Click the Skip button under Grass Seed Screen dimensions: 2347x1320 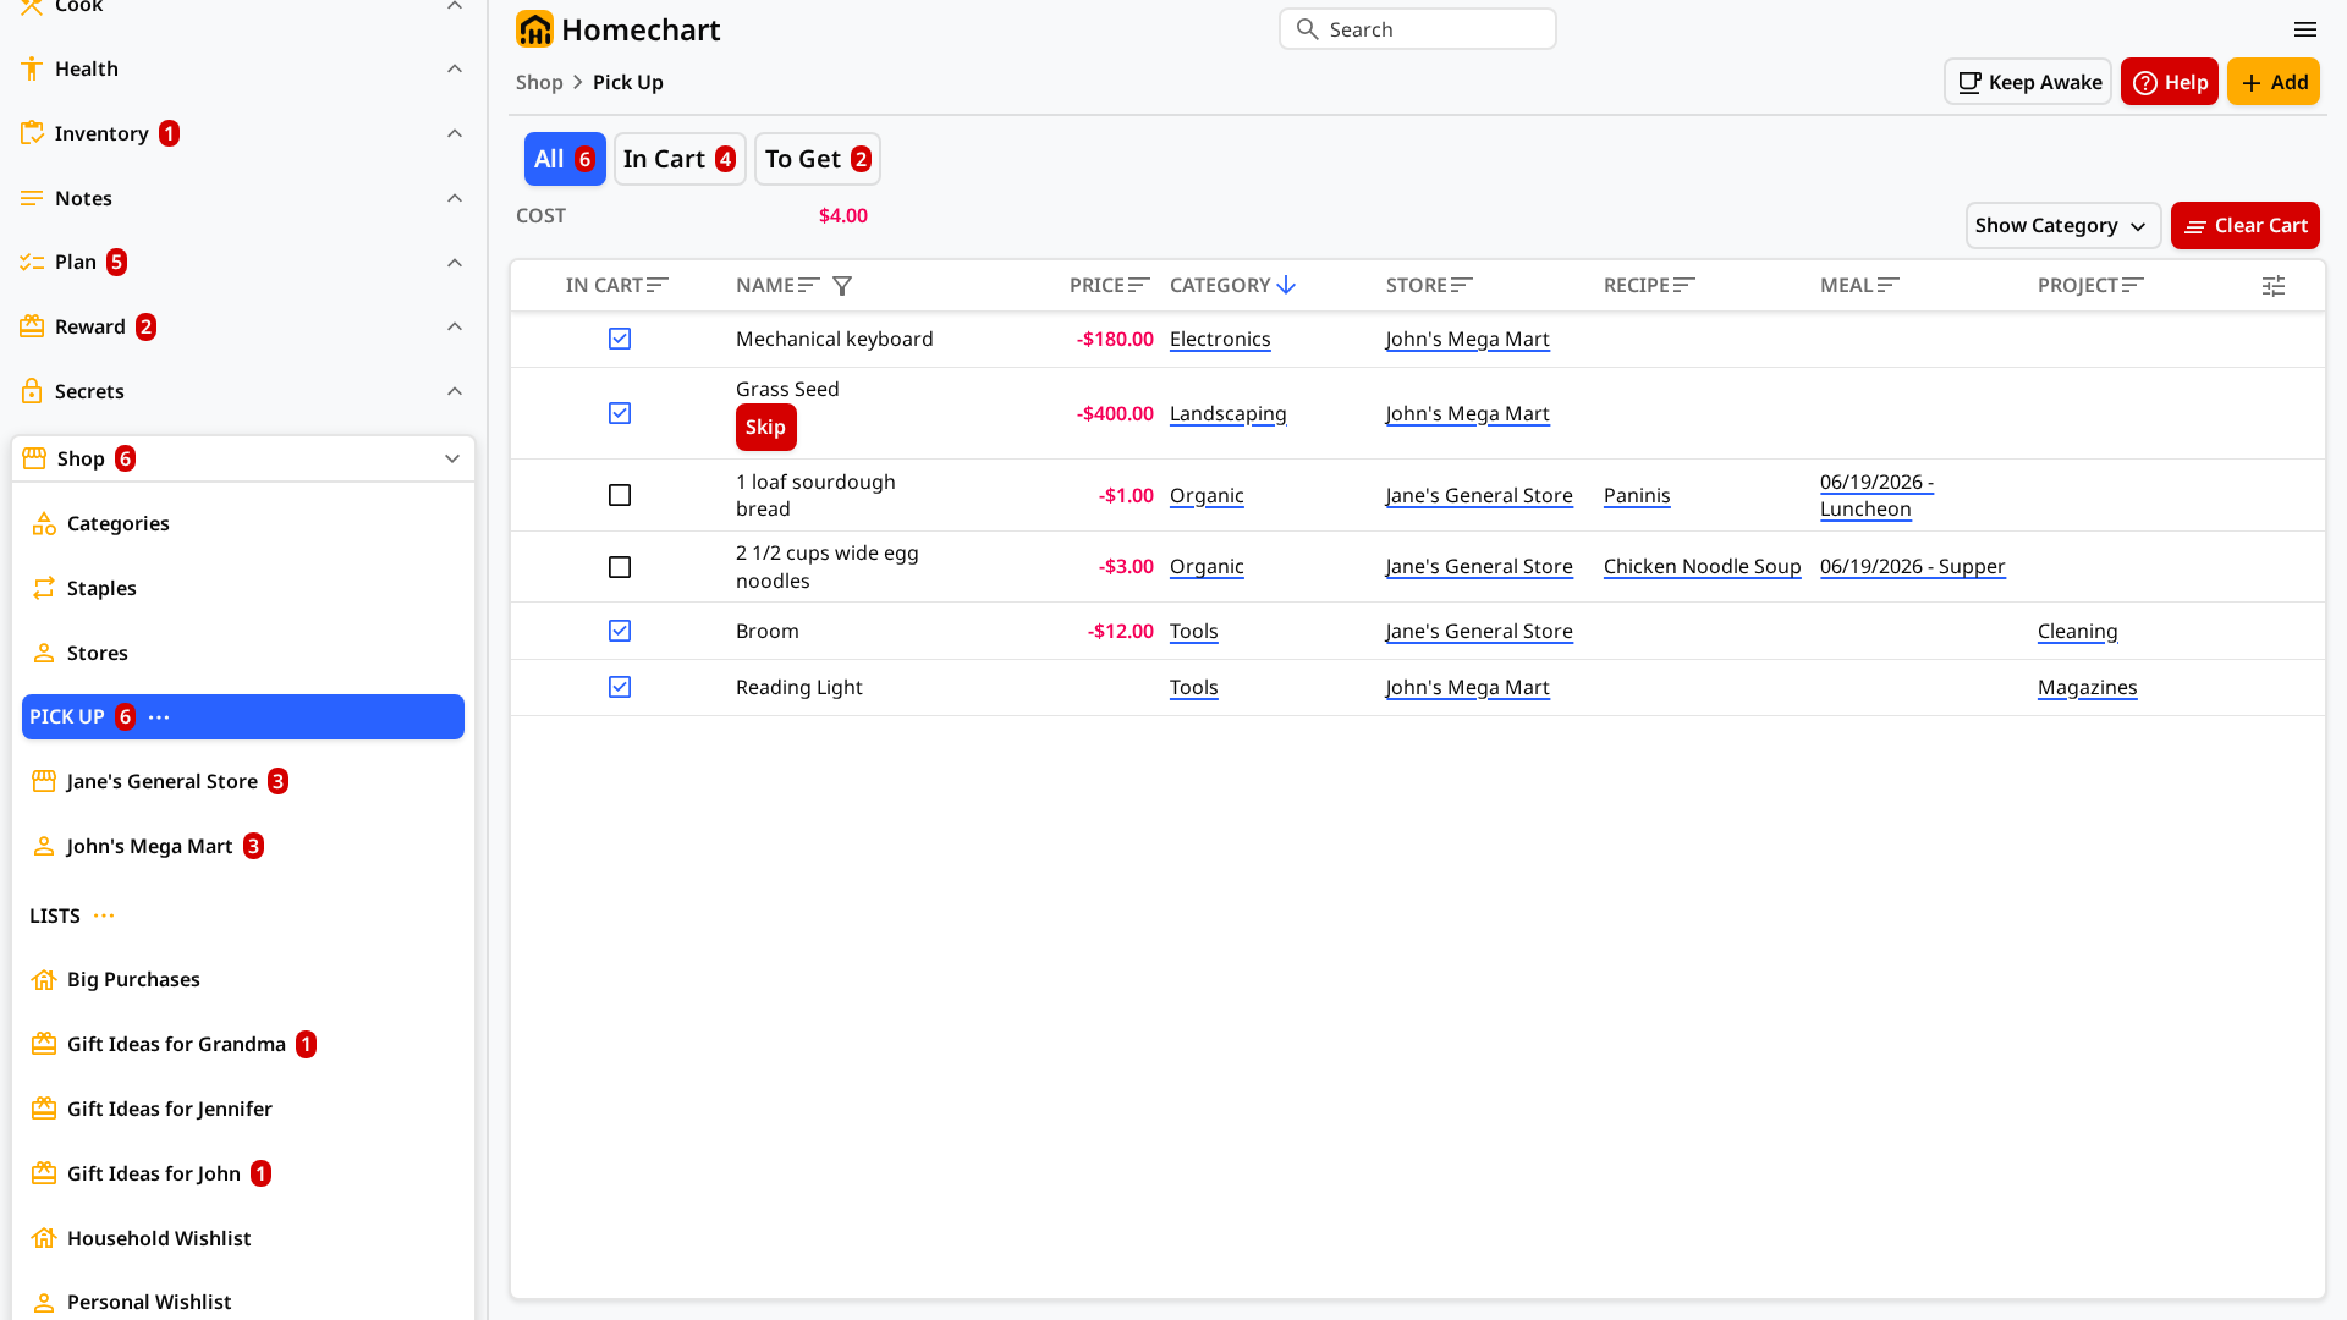tap(765, 427)
